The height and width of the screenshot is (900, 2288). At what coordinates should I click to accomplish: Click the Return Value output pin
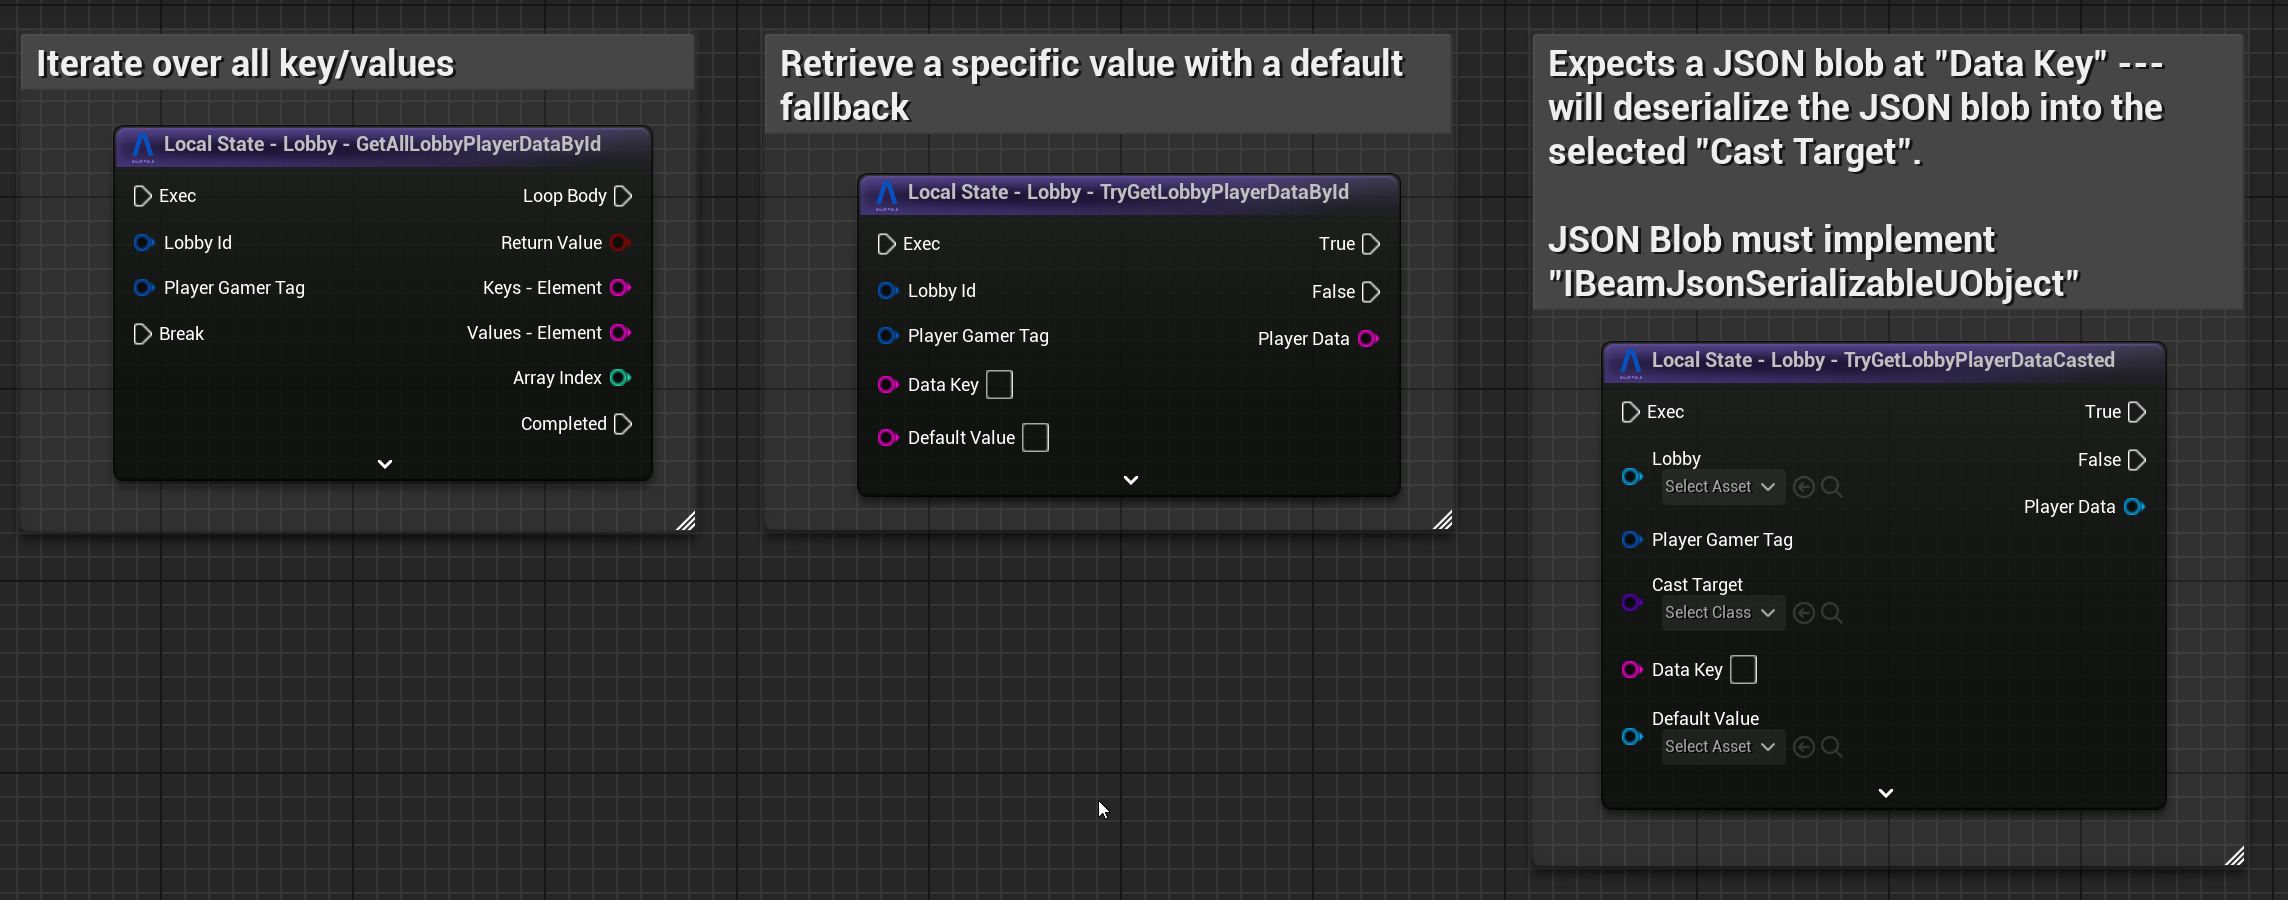(620, 243)
